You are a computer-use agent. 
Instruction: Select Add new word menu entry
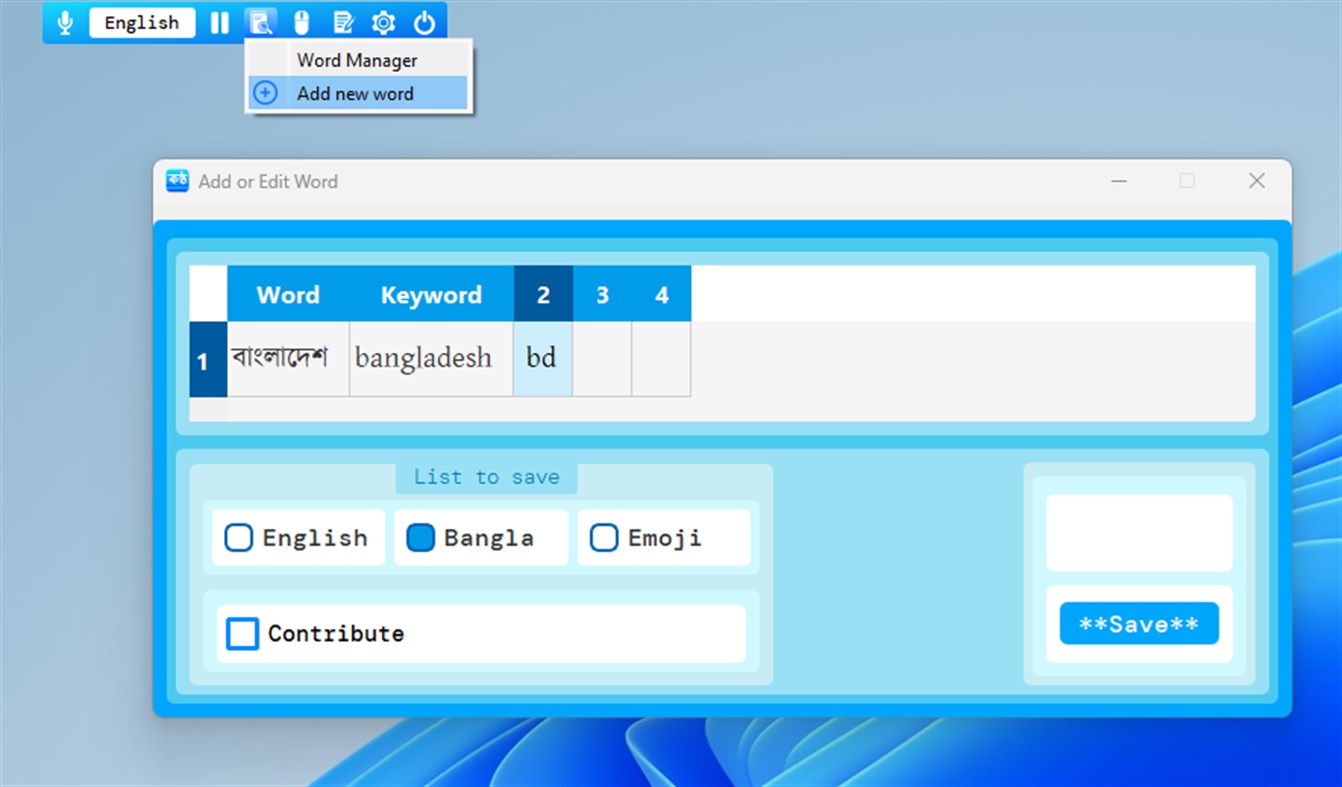(x=356, y=93)
